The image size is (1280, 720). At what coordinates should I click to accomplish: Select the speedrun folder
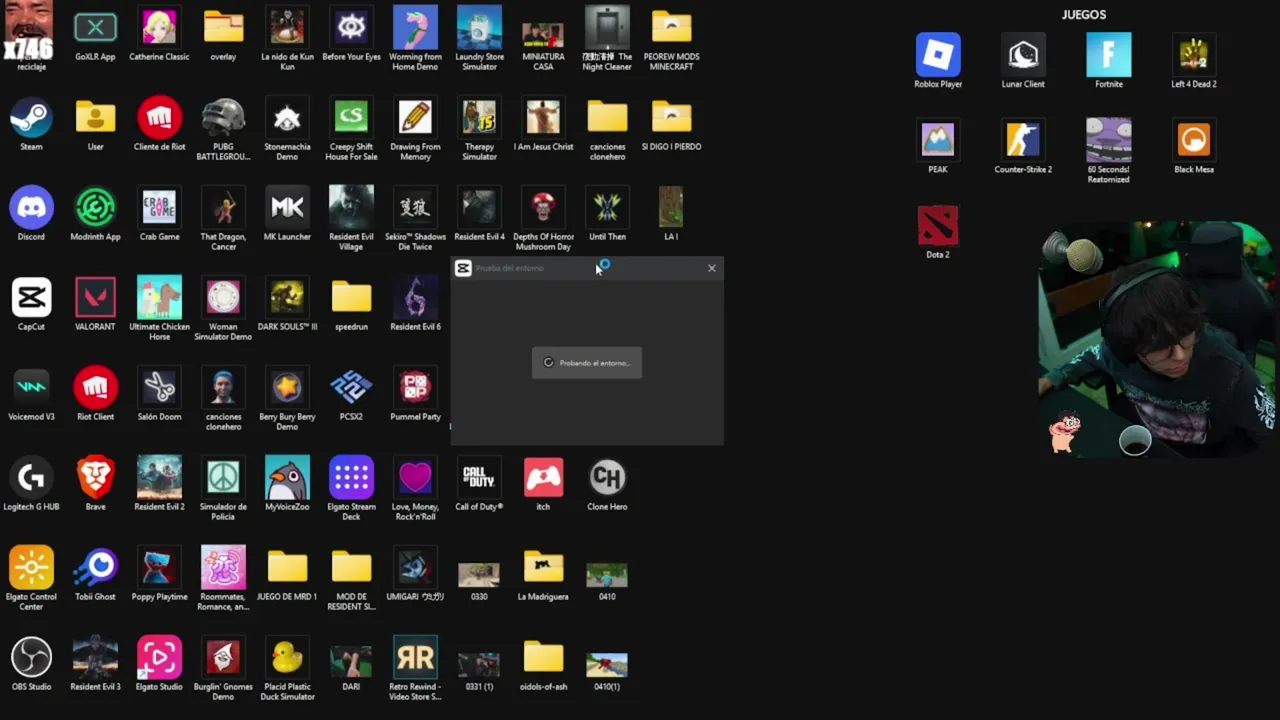pyautogui.click(x=351, y=298)
